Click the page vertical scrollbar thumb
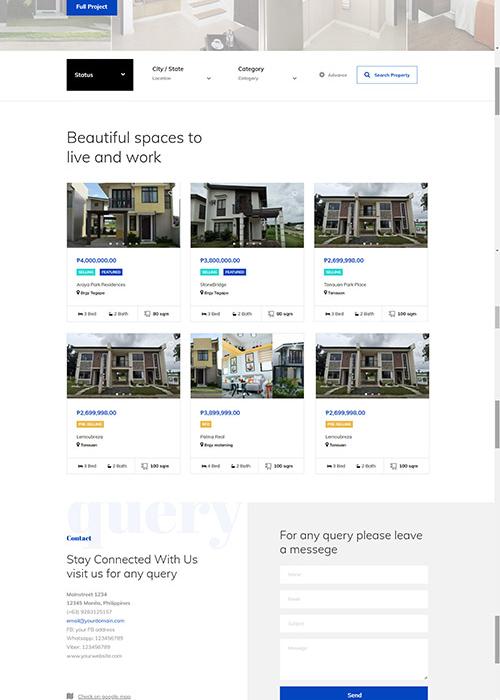Image resolution: width=500 pixels, height=700 pixels. (x=497, y=92)
